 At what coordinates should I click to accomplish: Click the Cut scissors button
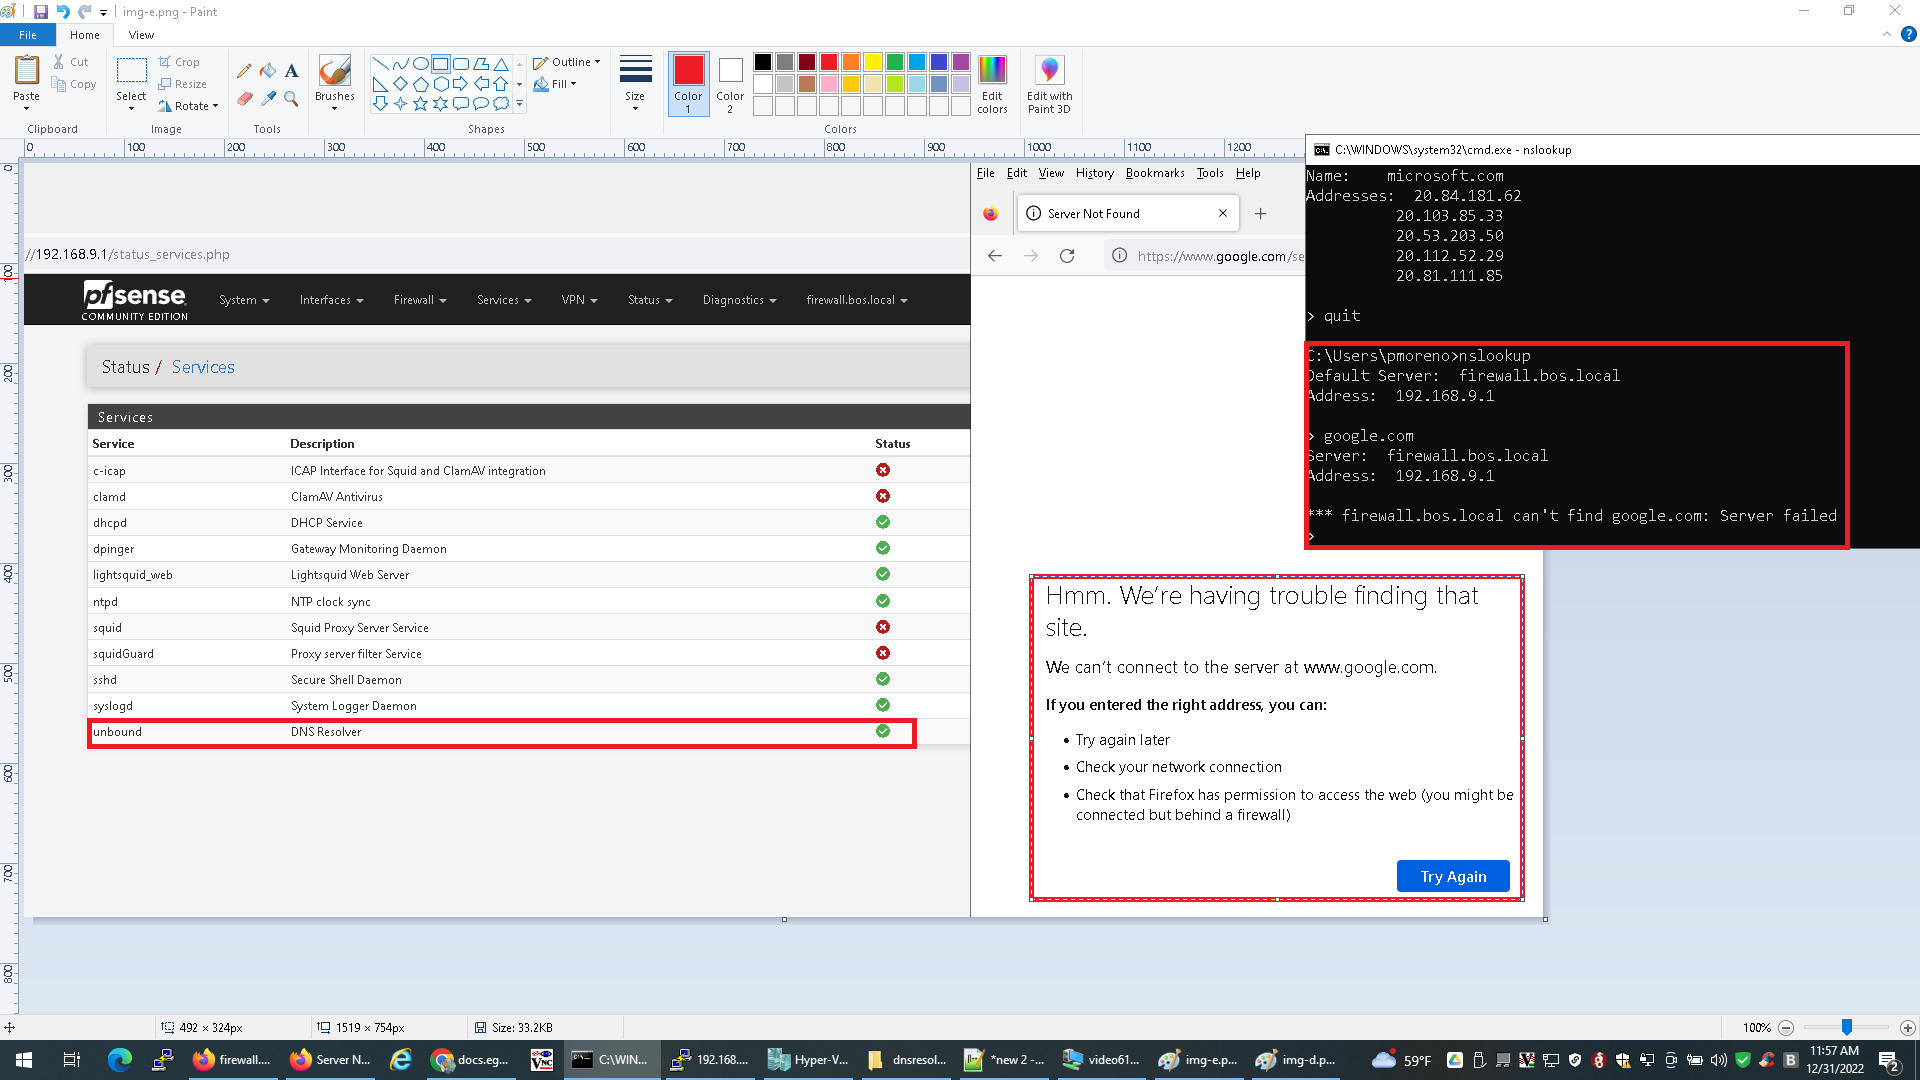[71, 62]
